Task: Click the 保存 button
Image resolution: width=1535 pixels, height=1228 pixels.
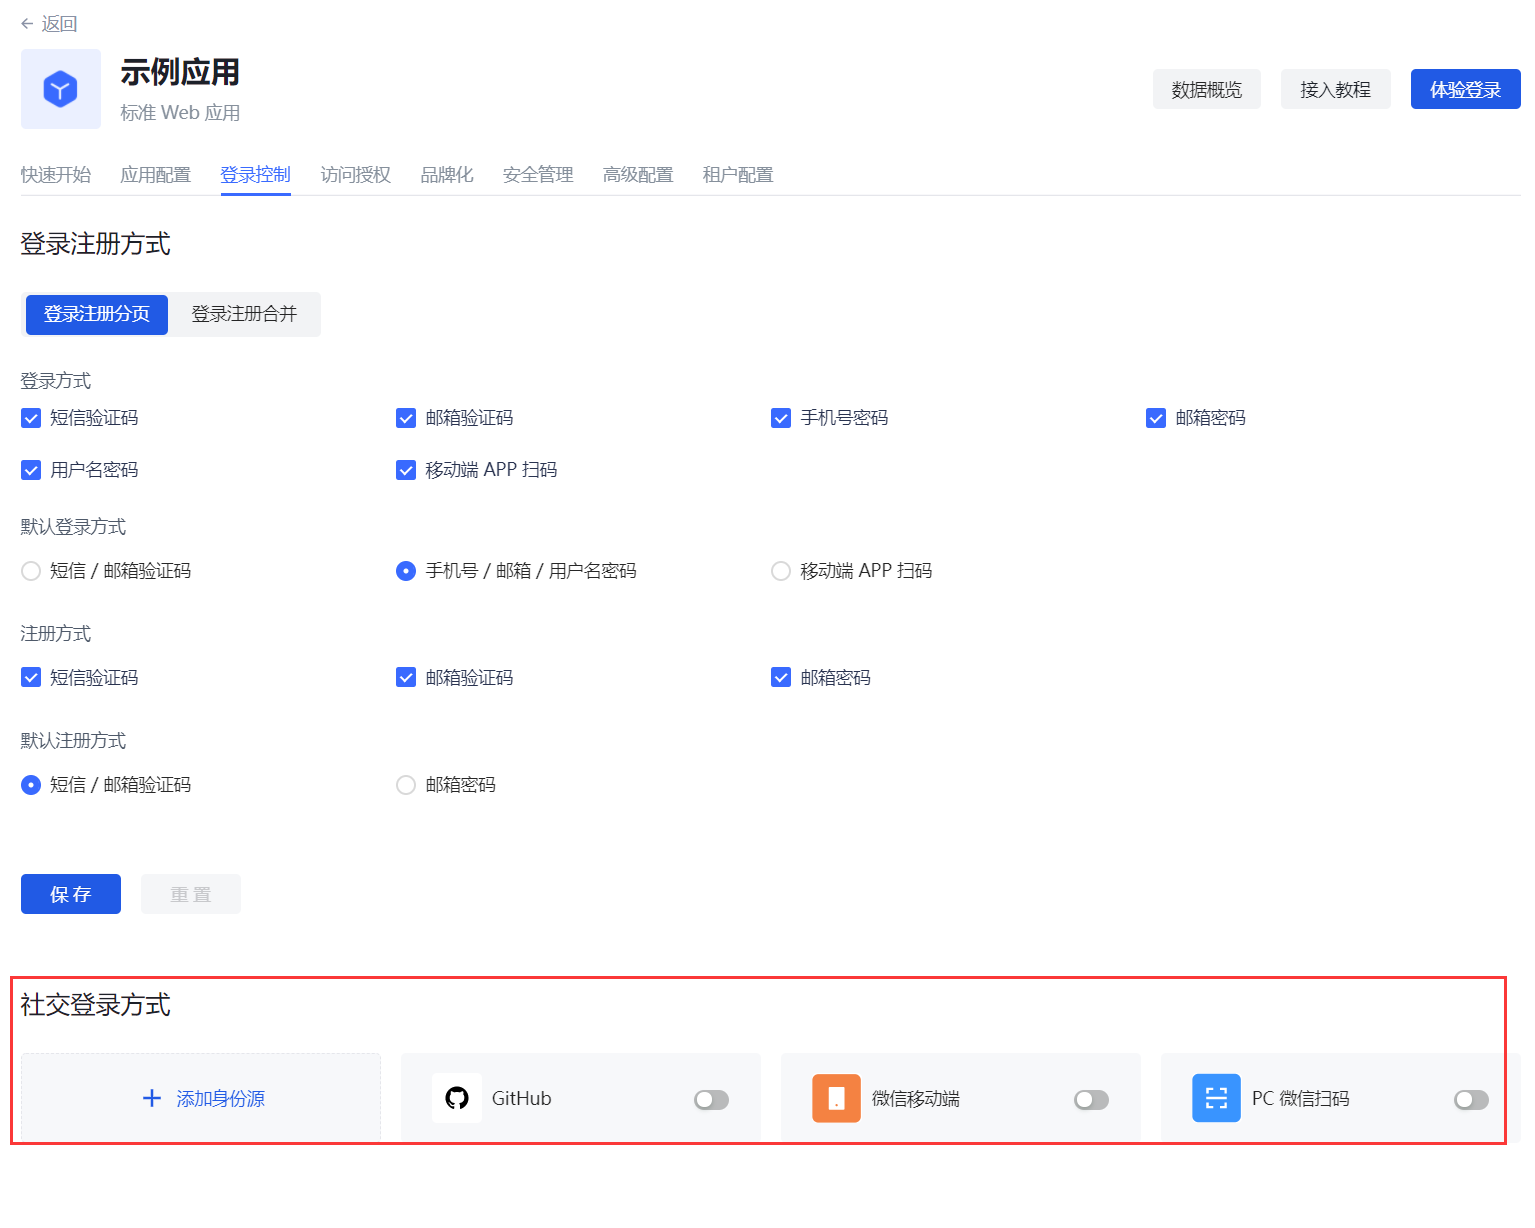Action: [x=71, y=894]
